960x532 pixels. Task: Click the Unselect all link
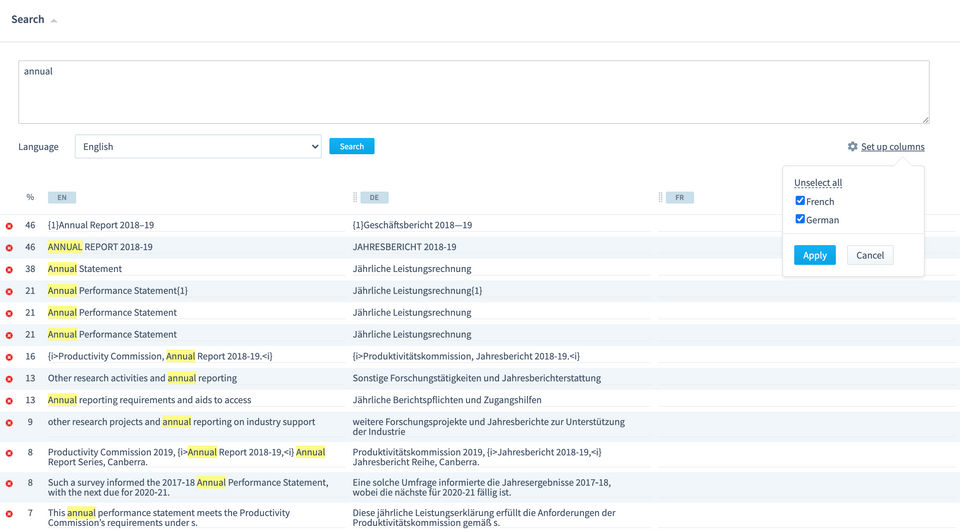pyautogui.click(x=818, y=182)
